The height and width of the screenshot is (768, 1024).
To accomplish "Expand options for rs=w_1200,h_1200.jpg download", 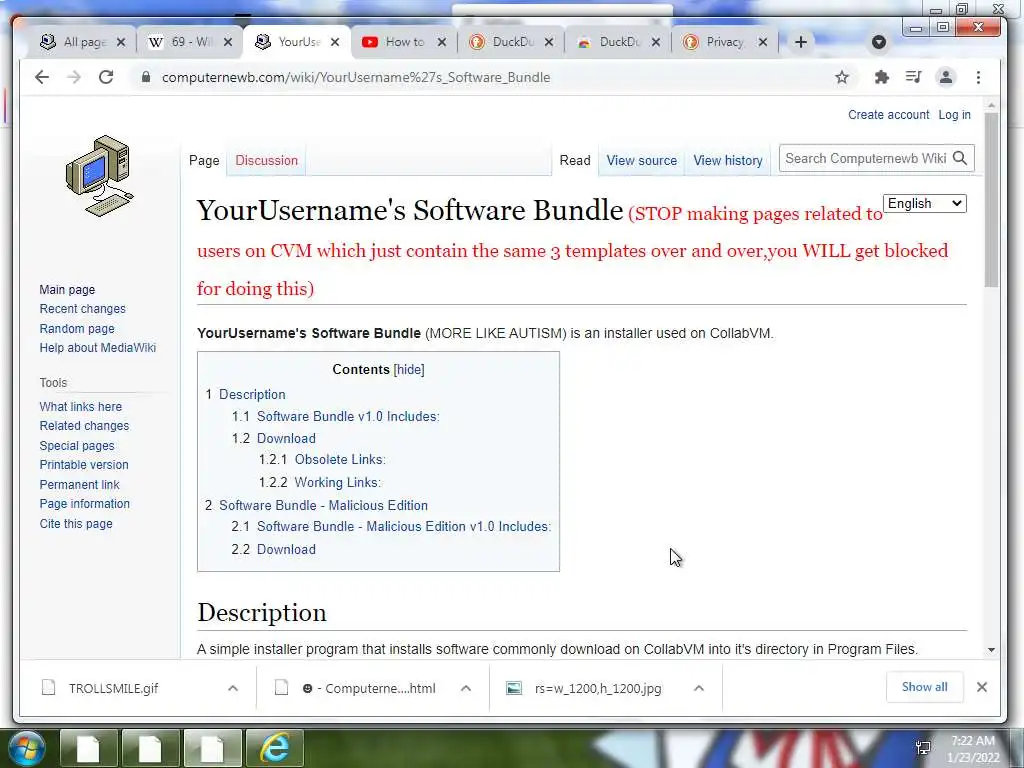I will (699, 688).
